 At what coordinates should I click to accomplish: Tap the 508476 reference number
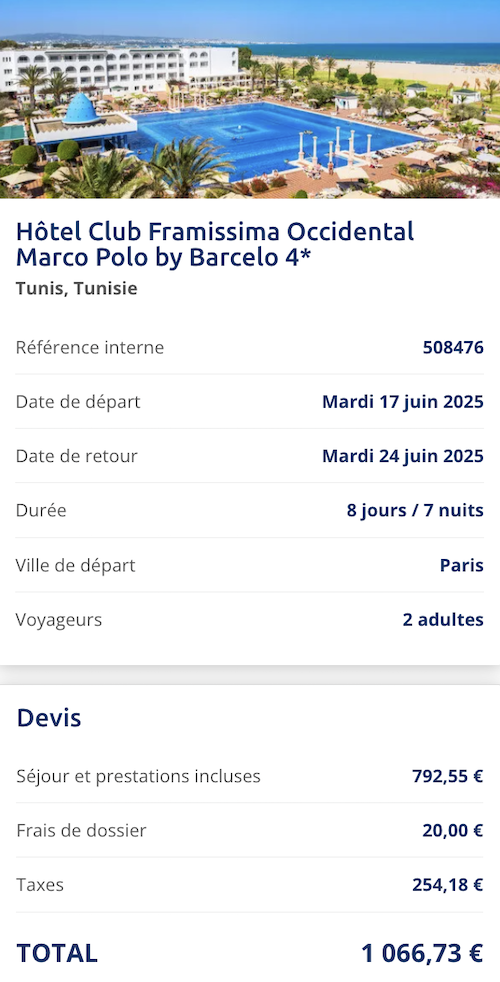point(453,348)
